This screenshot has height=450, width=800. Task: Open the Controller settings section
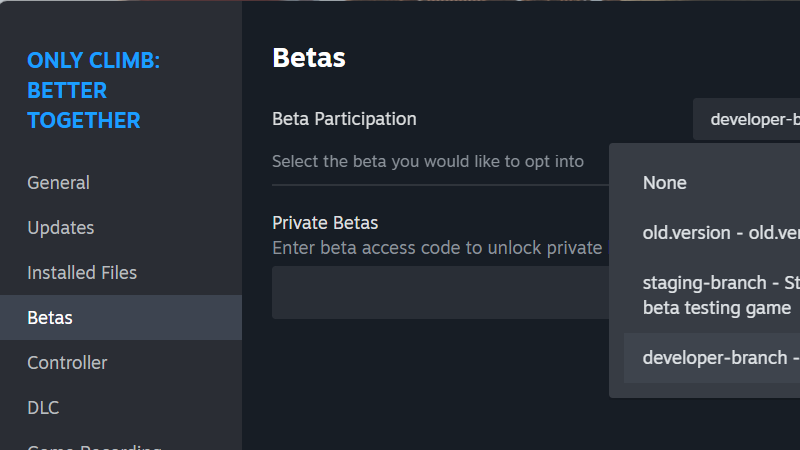[67, 363]
